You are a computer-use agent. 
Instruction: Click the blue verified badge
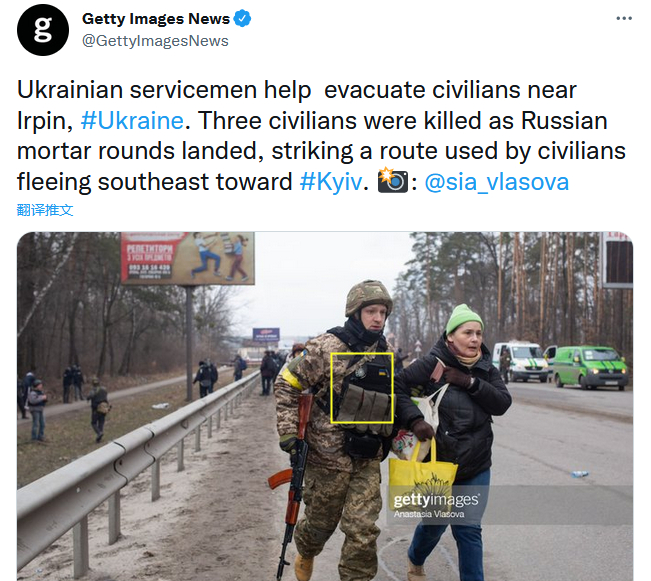click(242, 19)
